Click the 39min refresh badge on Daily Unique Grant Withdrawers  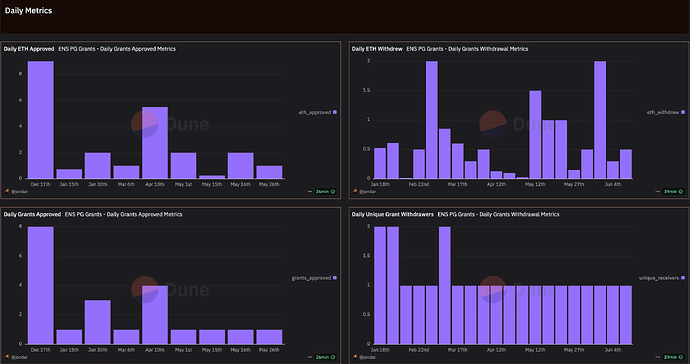click(x=673, y=357)
